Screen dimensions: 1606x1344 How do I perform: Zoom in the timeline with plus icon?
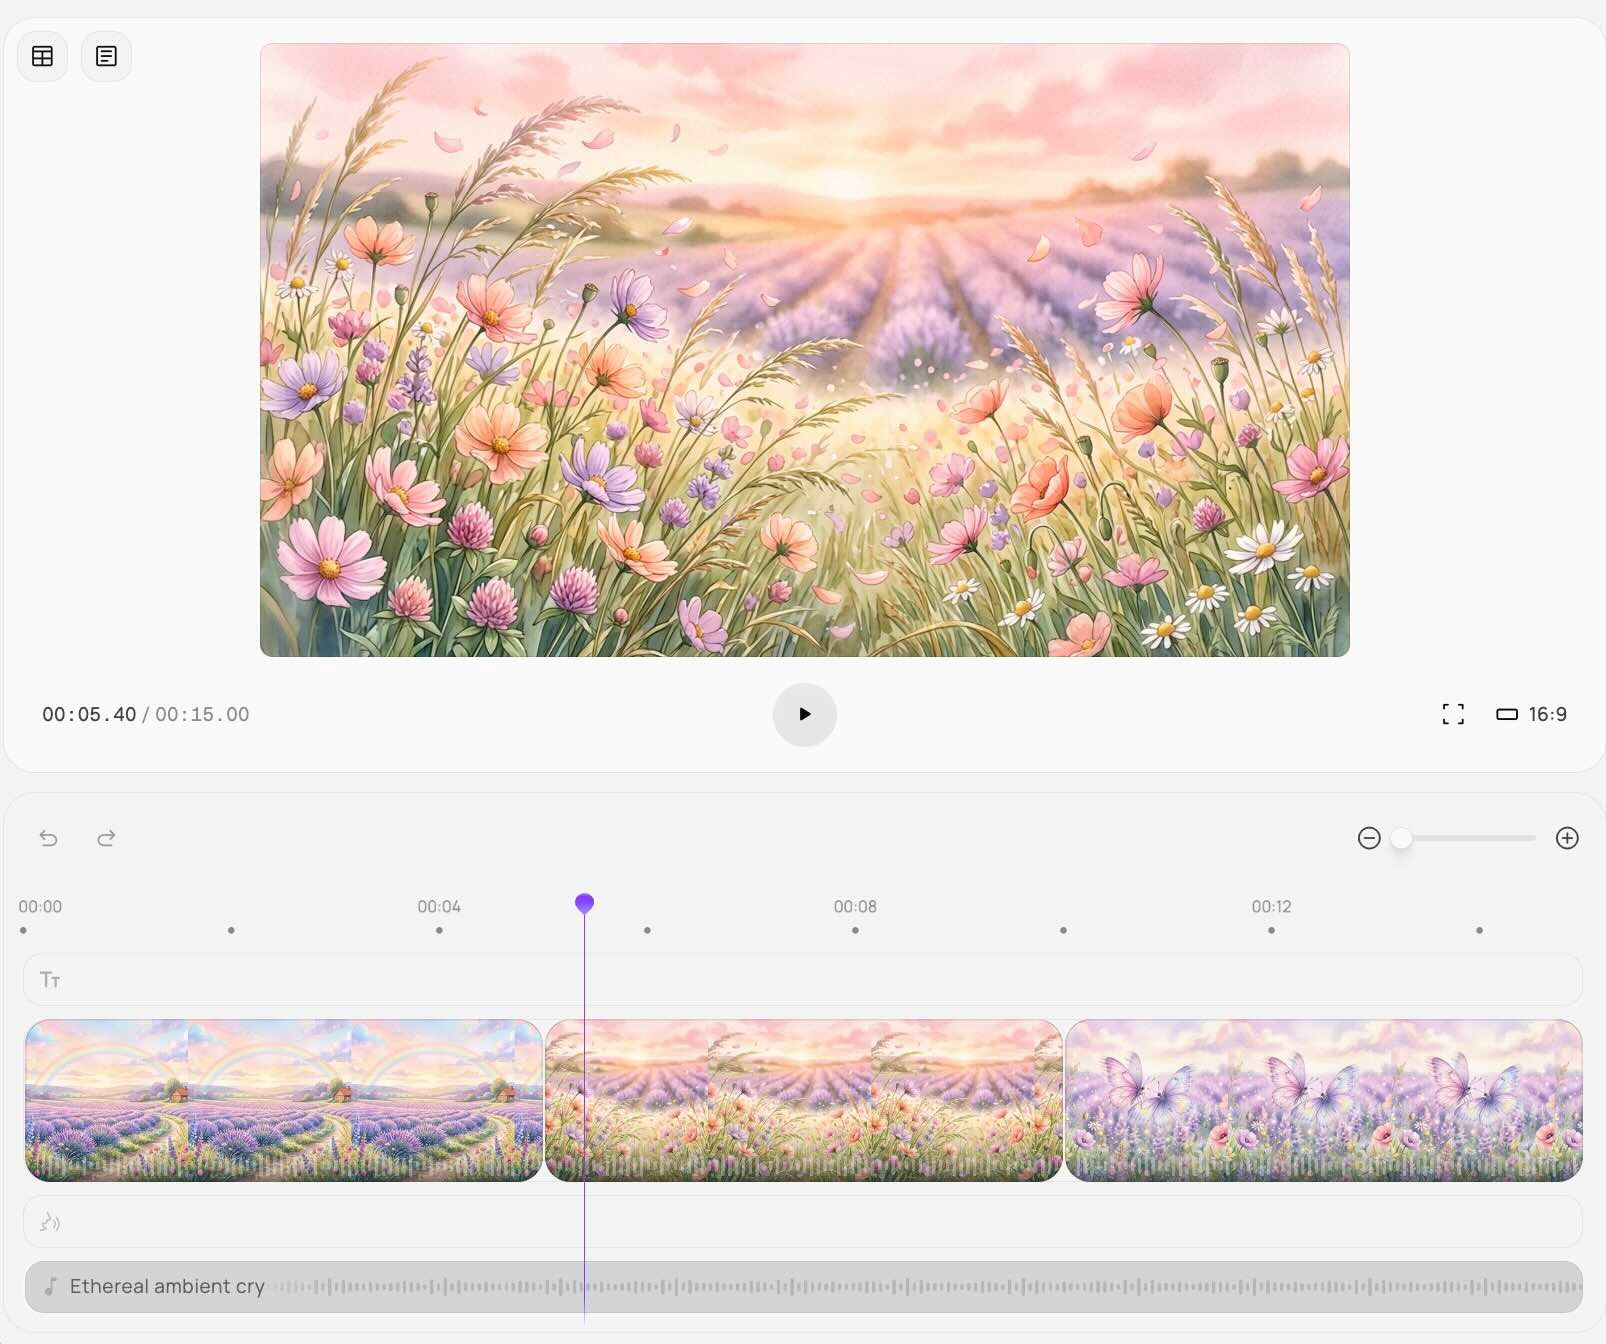[x=1567, y=838]
